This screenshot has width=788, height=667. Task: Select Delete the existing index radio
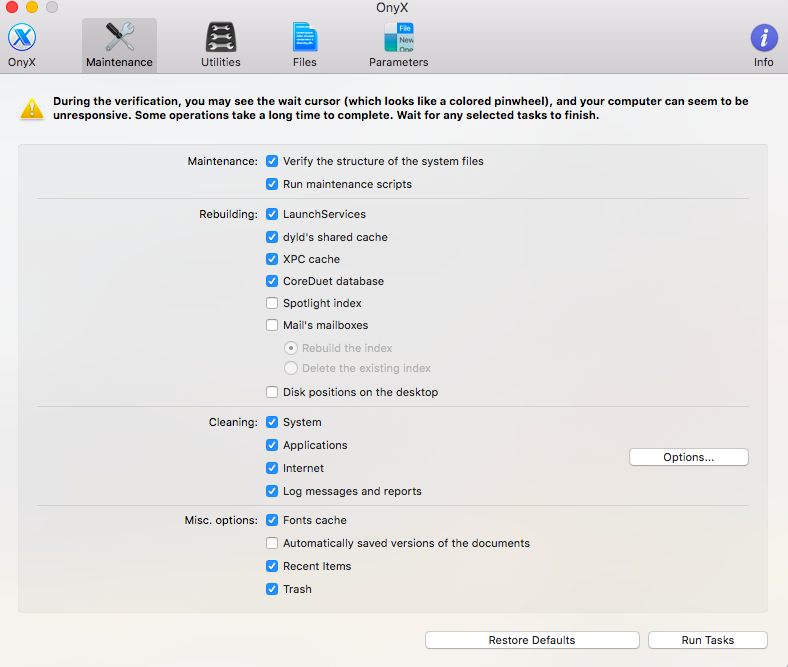point(291,368)
